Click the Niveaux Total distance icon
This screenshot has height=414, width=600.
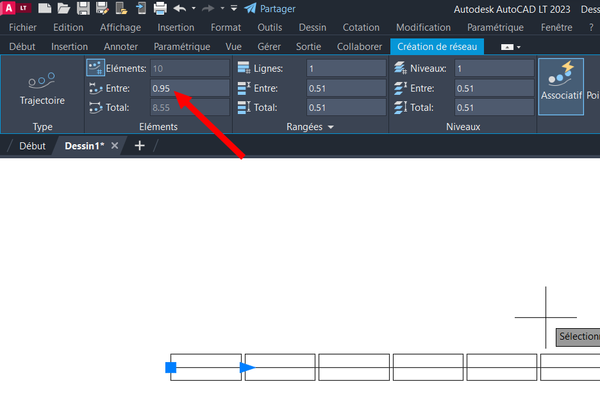tap(400, 108)
